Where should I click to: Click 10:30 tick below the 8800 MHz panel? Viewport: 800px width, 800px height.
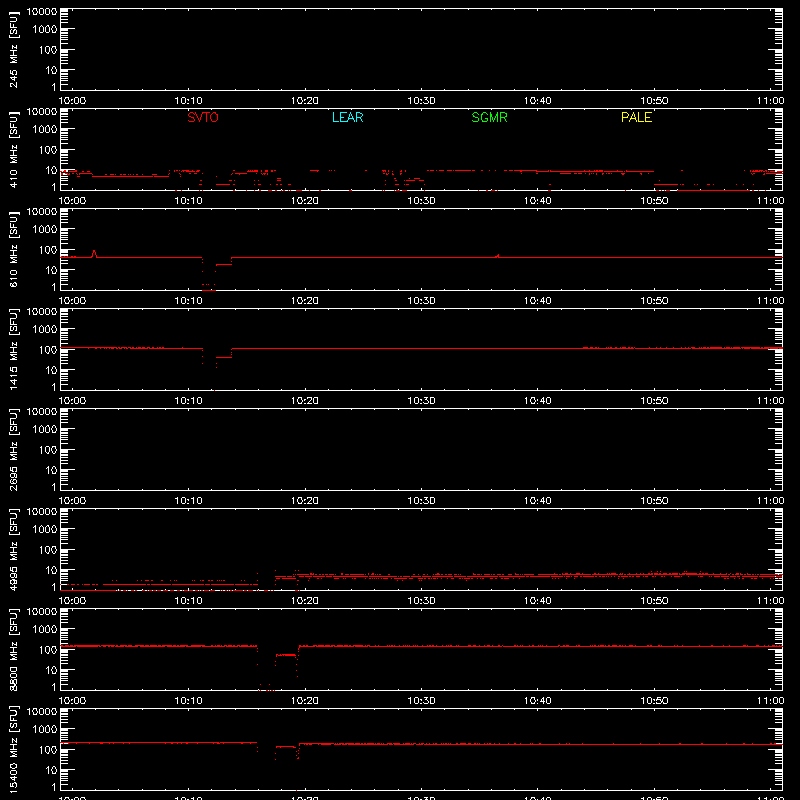click(421, 701)
